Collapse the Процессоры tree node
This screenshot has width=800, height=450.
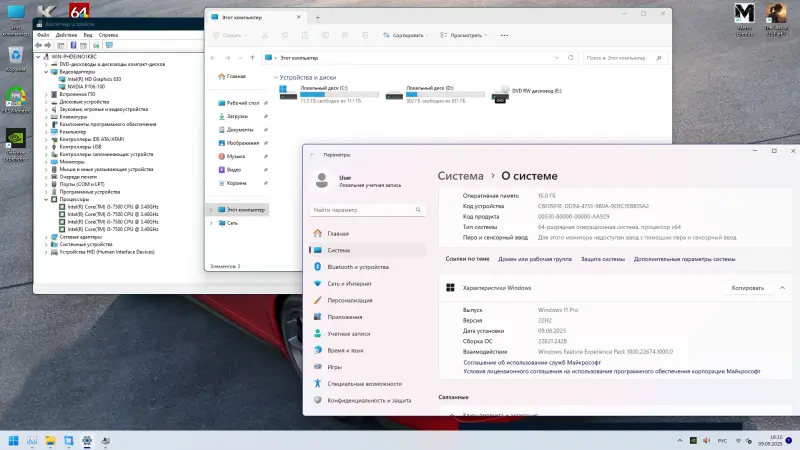(x=46, y=199)
